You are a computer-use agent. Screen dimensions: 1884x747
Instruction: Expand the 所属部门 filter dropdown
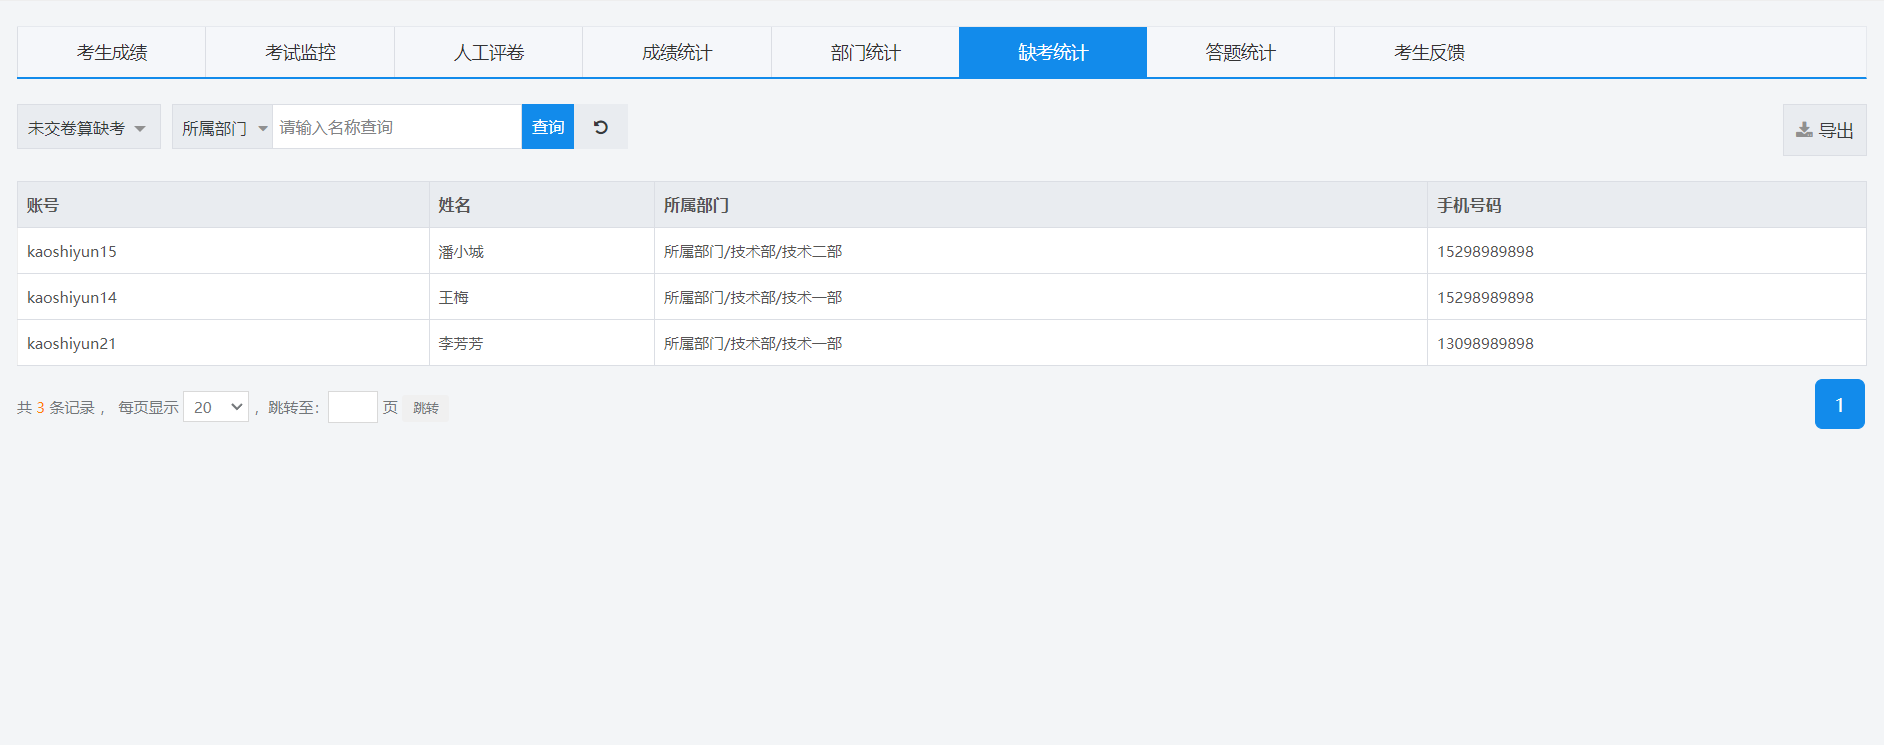[x=223, y=128]
